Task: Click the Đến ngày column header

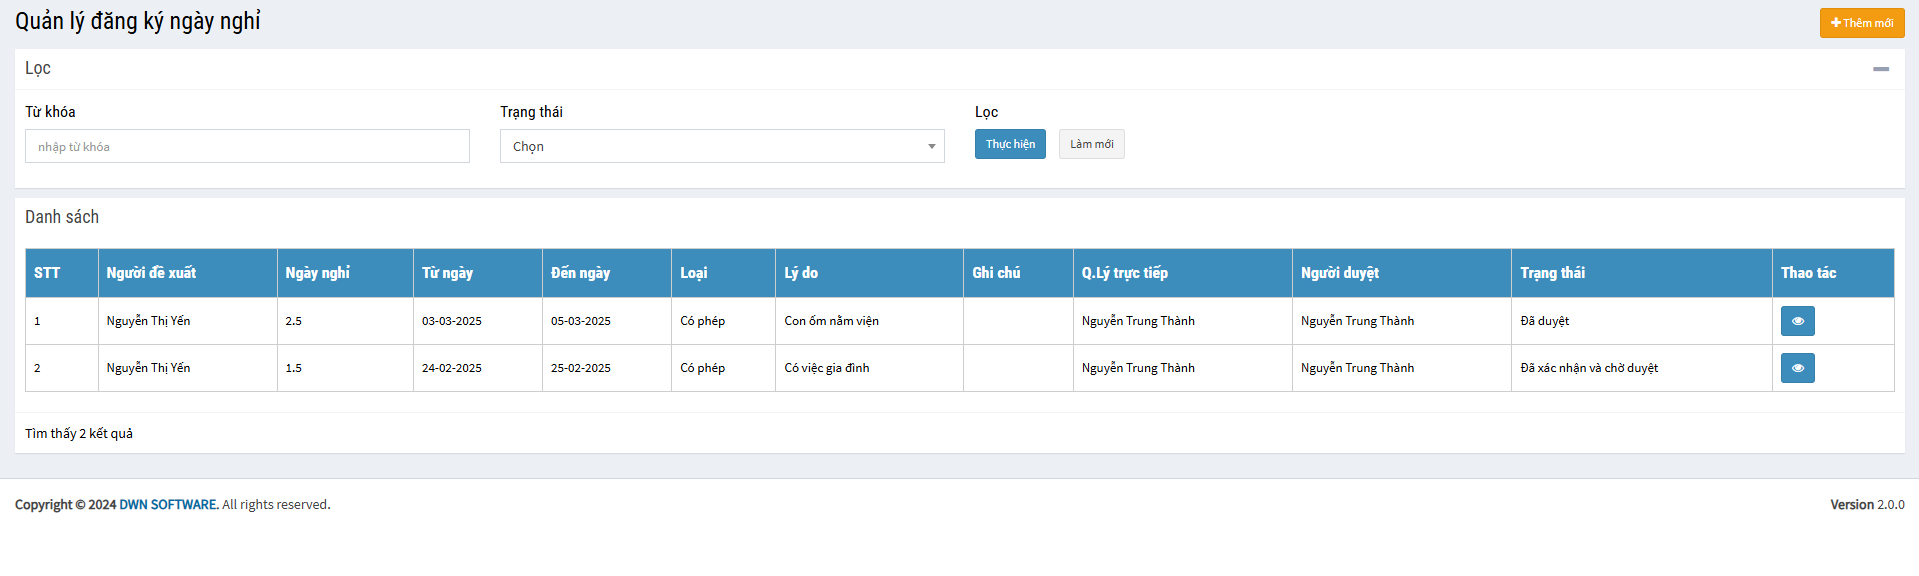Action: pos(580,273)
